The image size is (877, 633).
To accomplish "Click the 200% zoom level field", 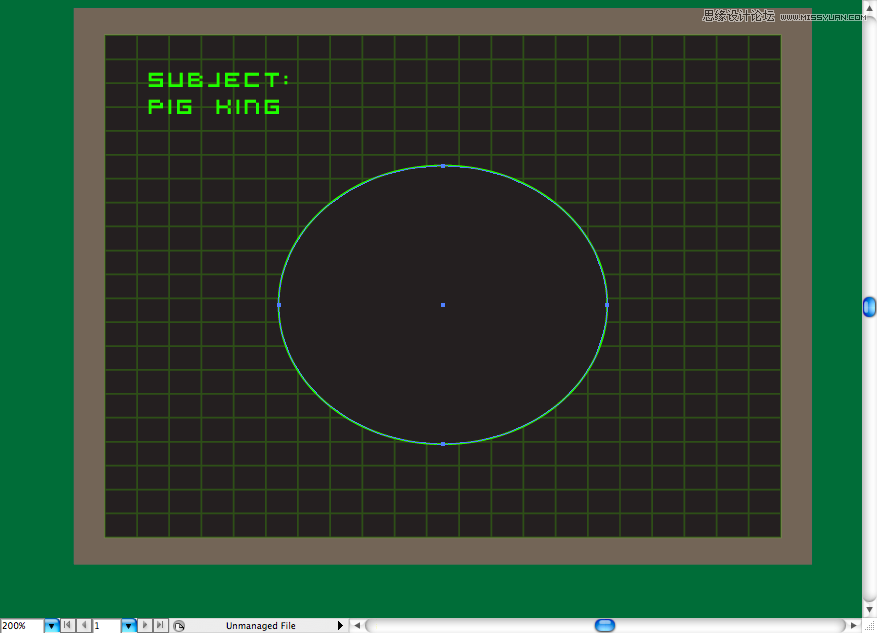I will click(22, 626).
